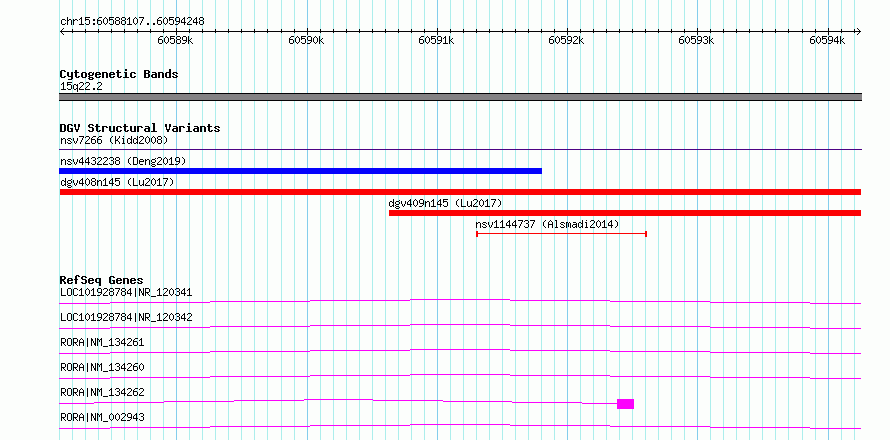This screenshot has width=890, height=440.
Task: Click the dgv408n145 red variant bar
Action: tap(460, 192)
